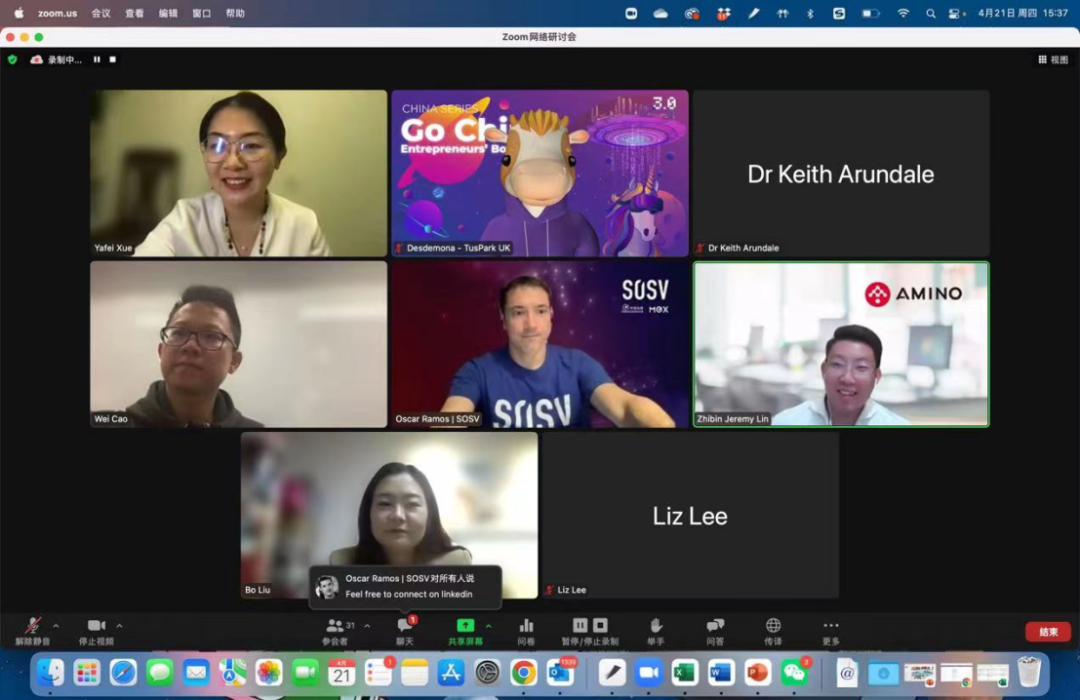Image resolution: width=1080 pixels, height=700 pixels.
Task: Stop video with the 停止视频 camera icon
Action: point(96,626)
